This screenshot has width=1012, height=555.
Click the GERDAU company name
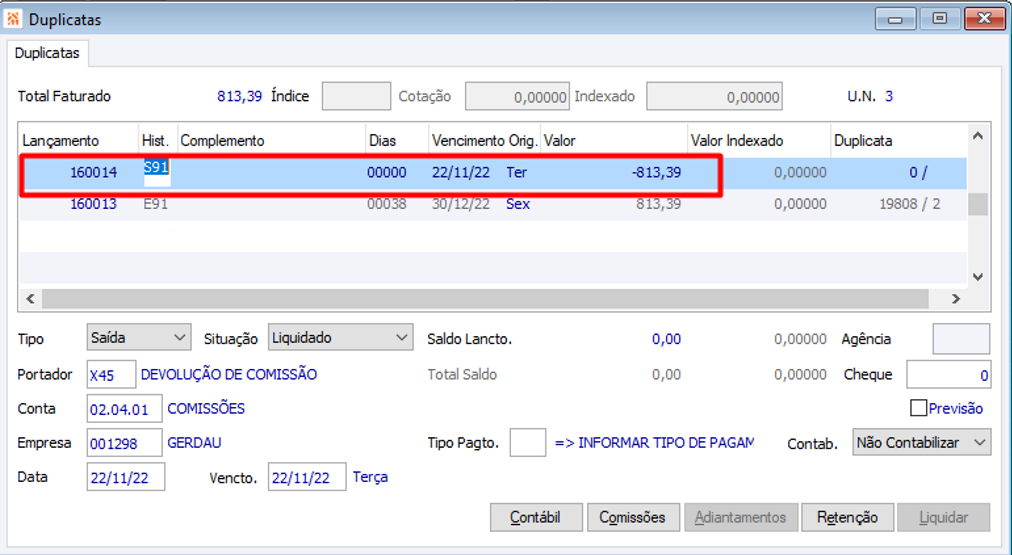click(194, 443)
